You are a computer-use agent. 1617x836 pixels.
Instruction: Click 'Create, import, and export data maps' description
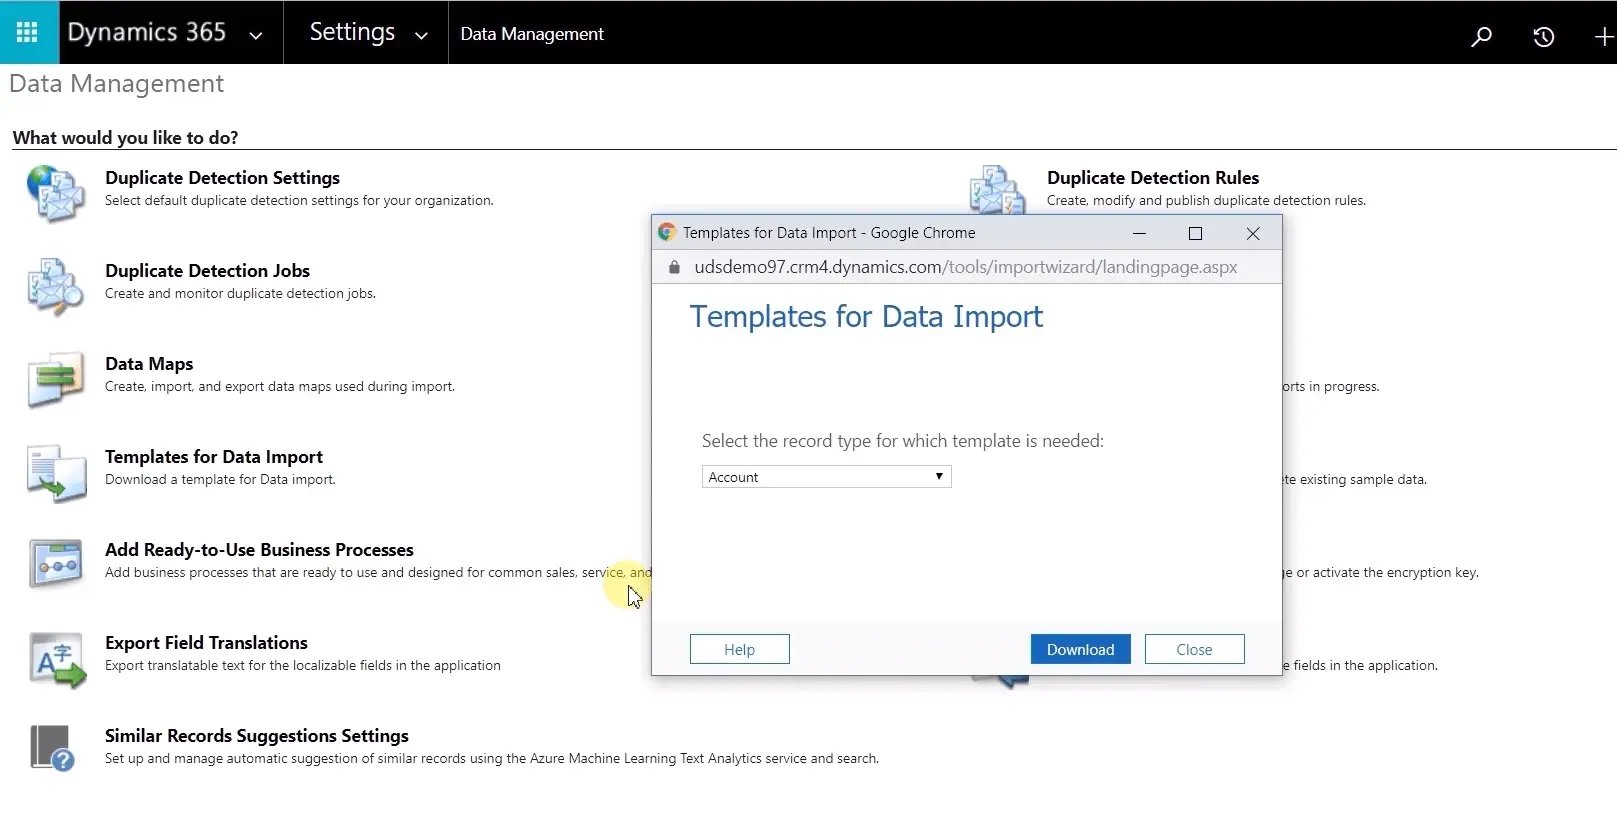tap(280, 387)
